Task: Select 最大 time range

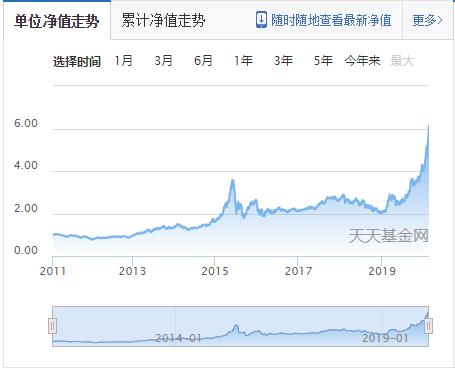Action: point(402,61)
